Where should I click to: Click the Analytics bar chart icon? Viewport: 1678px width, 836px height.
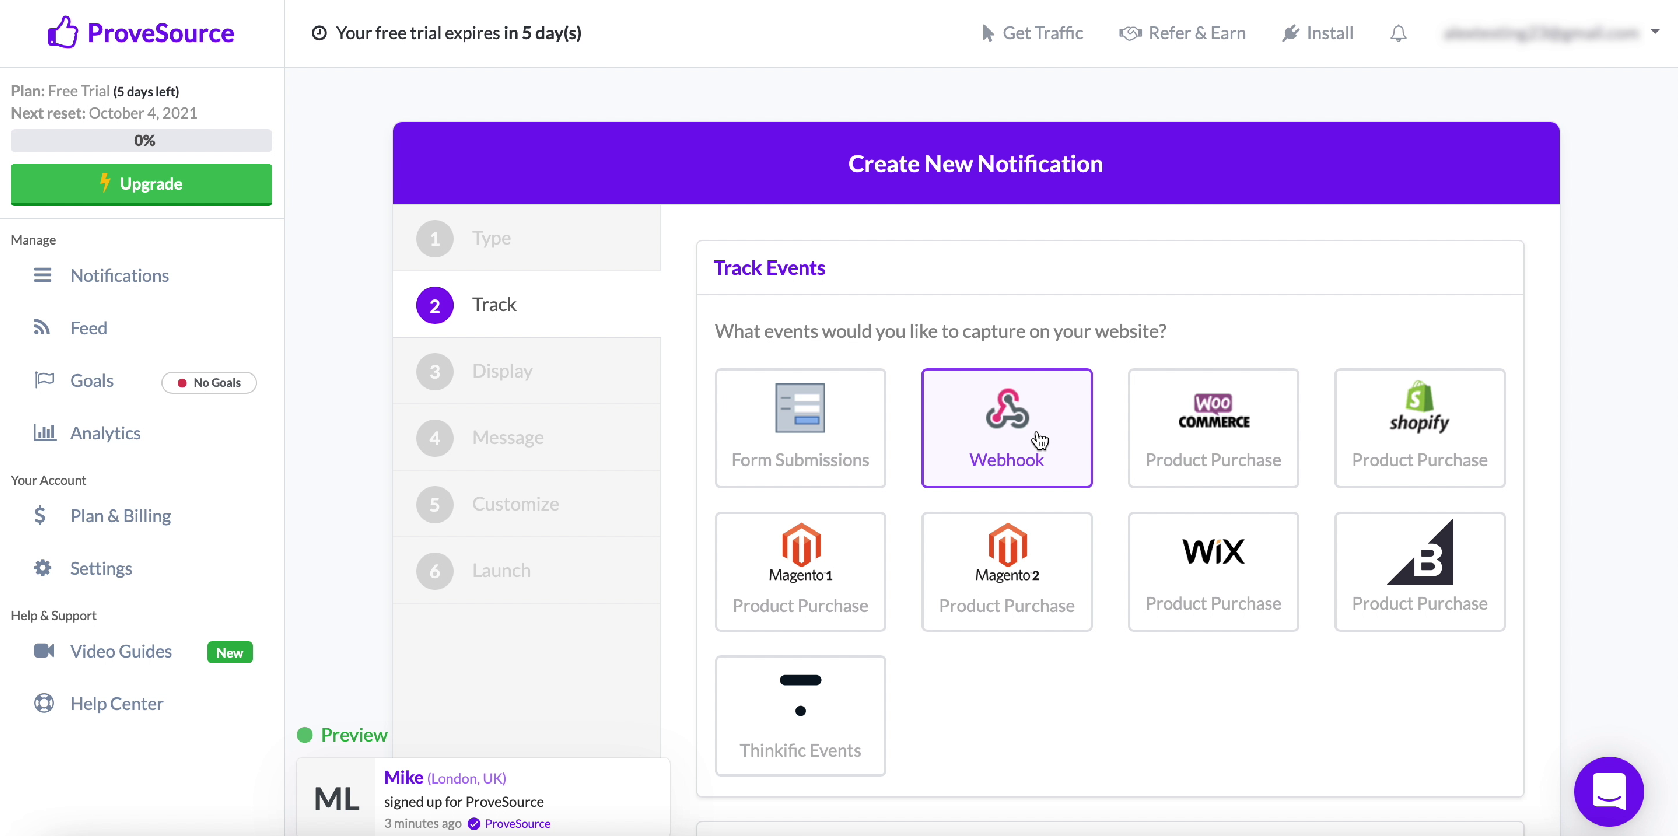tap(44, 432)
